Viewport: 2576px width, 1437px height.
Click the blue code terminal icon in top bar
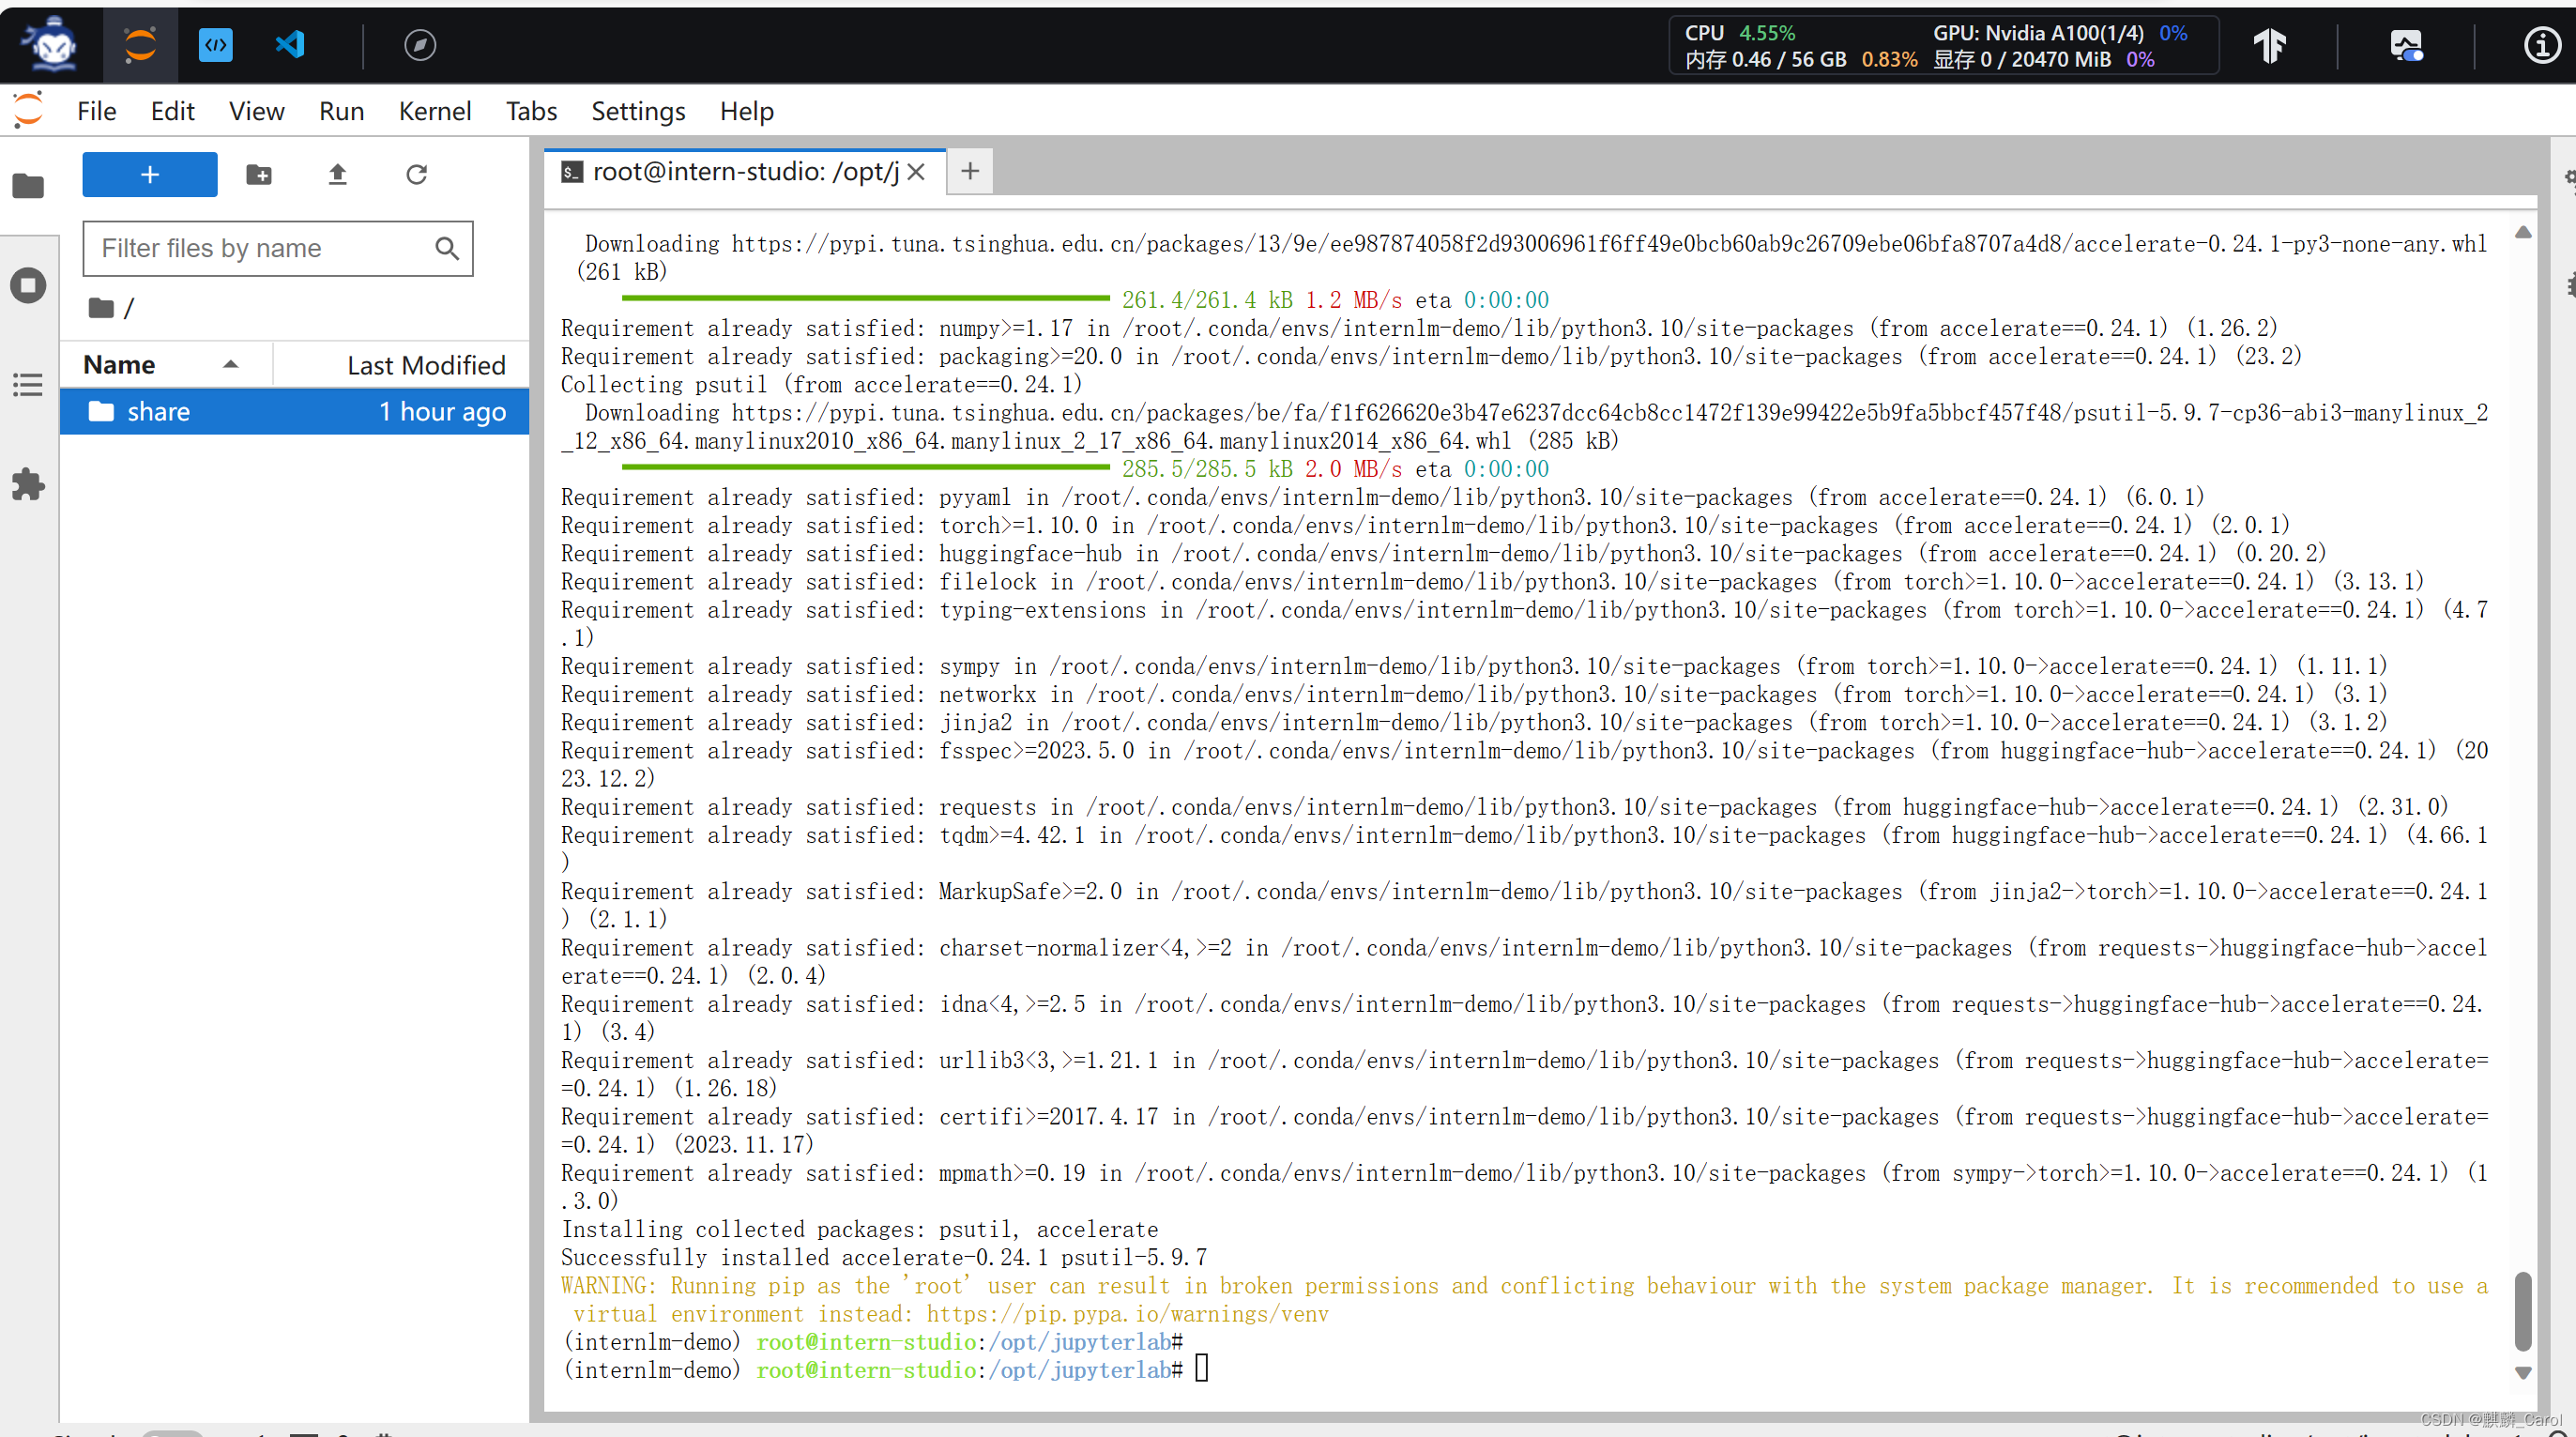[215, 45]
